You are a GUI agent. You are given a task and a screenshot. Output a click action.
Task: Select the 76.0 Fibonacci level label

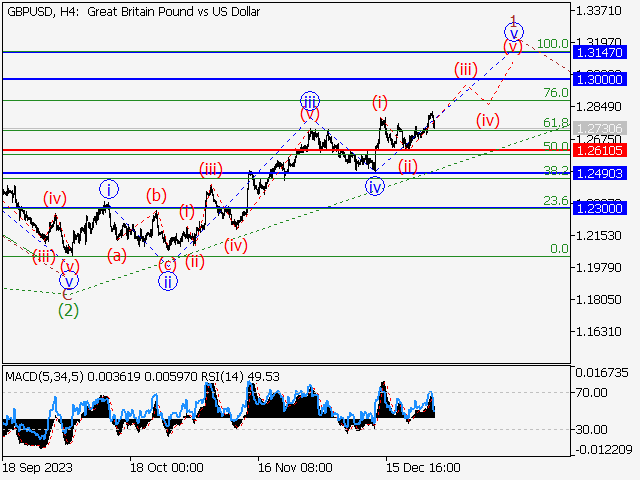coord(556,93)
